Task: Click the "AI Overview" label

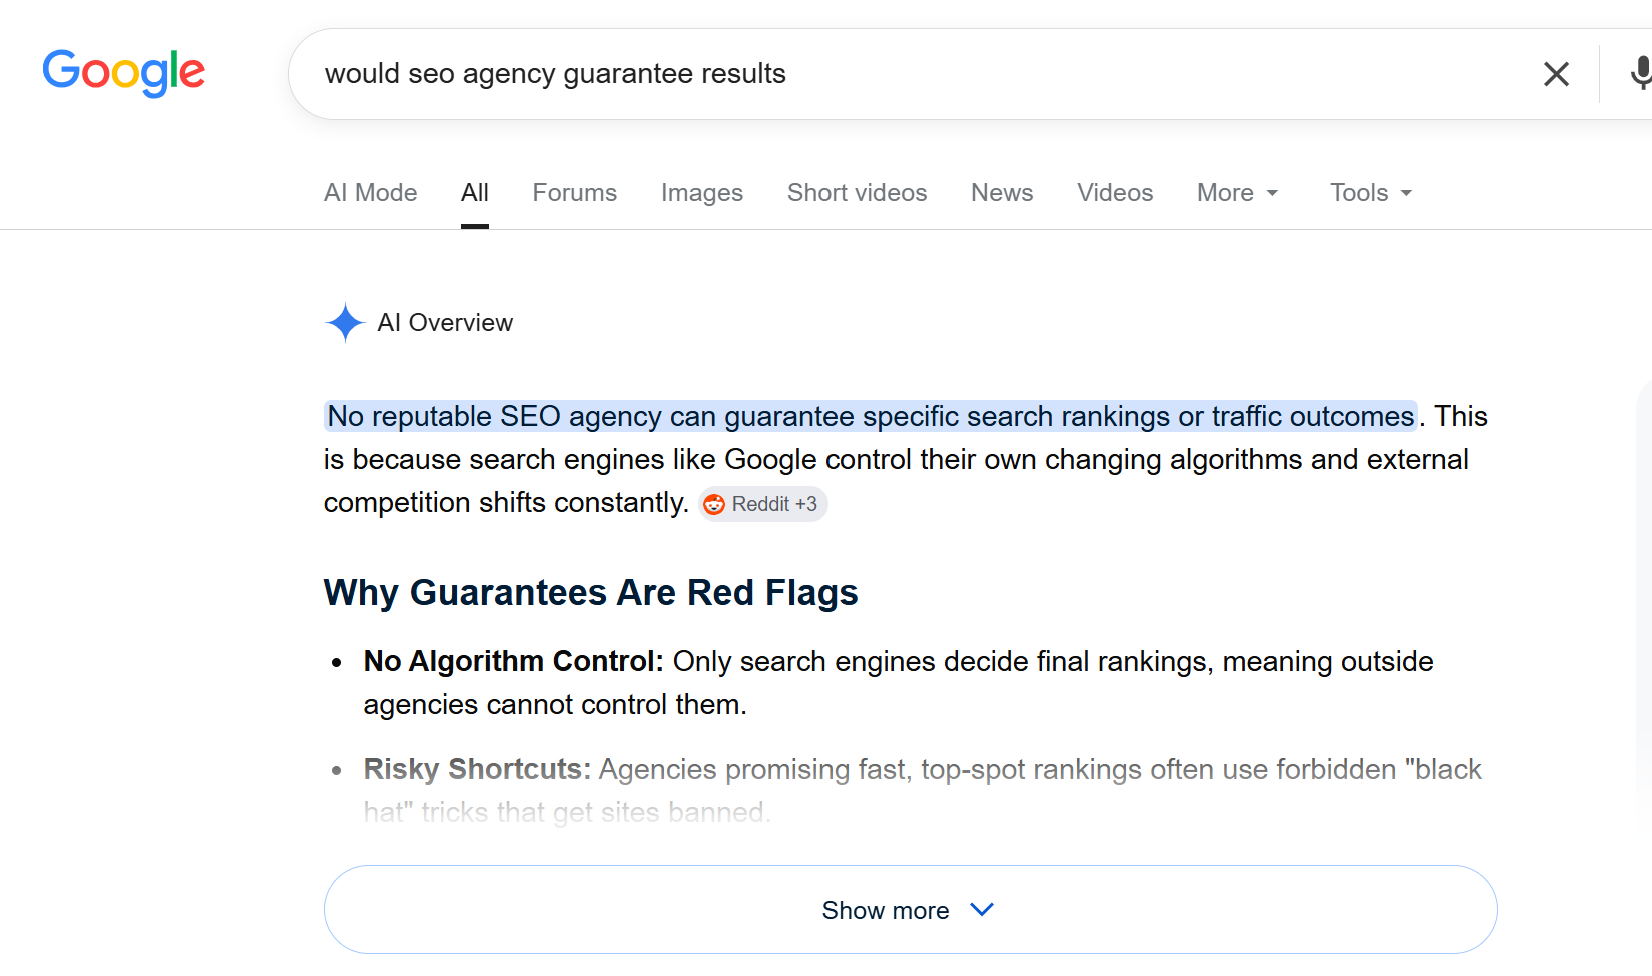Action: click(x=445, y=323)
